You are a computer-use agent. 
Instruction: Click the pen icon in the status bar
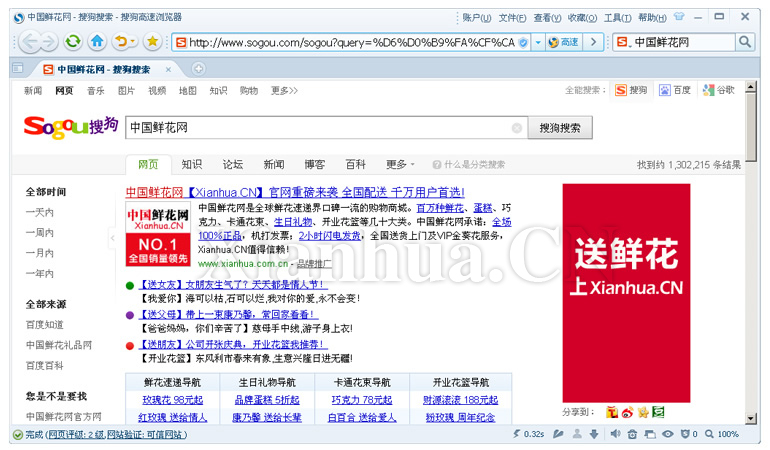(x=558, y=434)
